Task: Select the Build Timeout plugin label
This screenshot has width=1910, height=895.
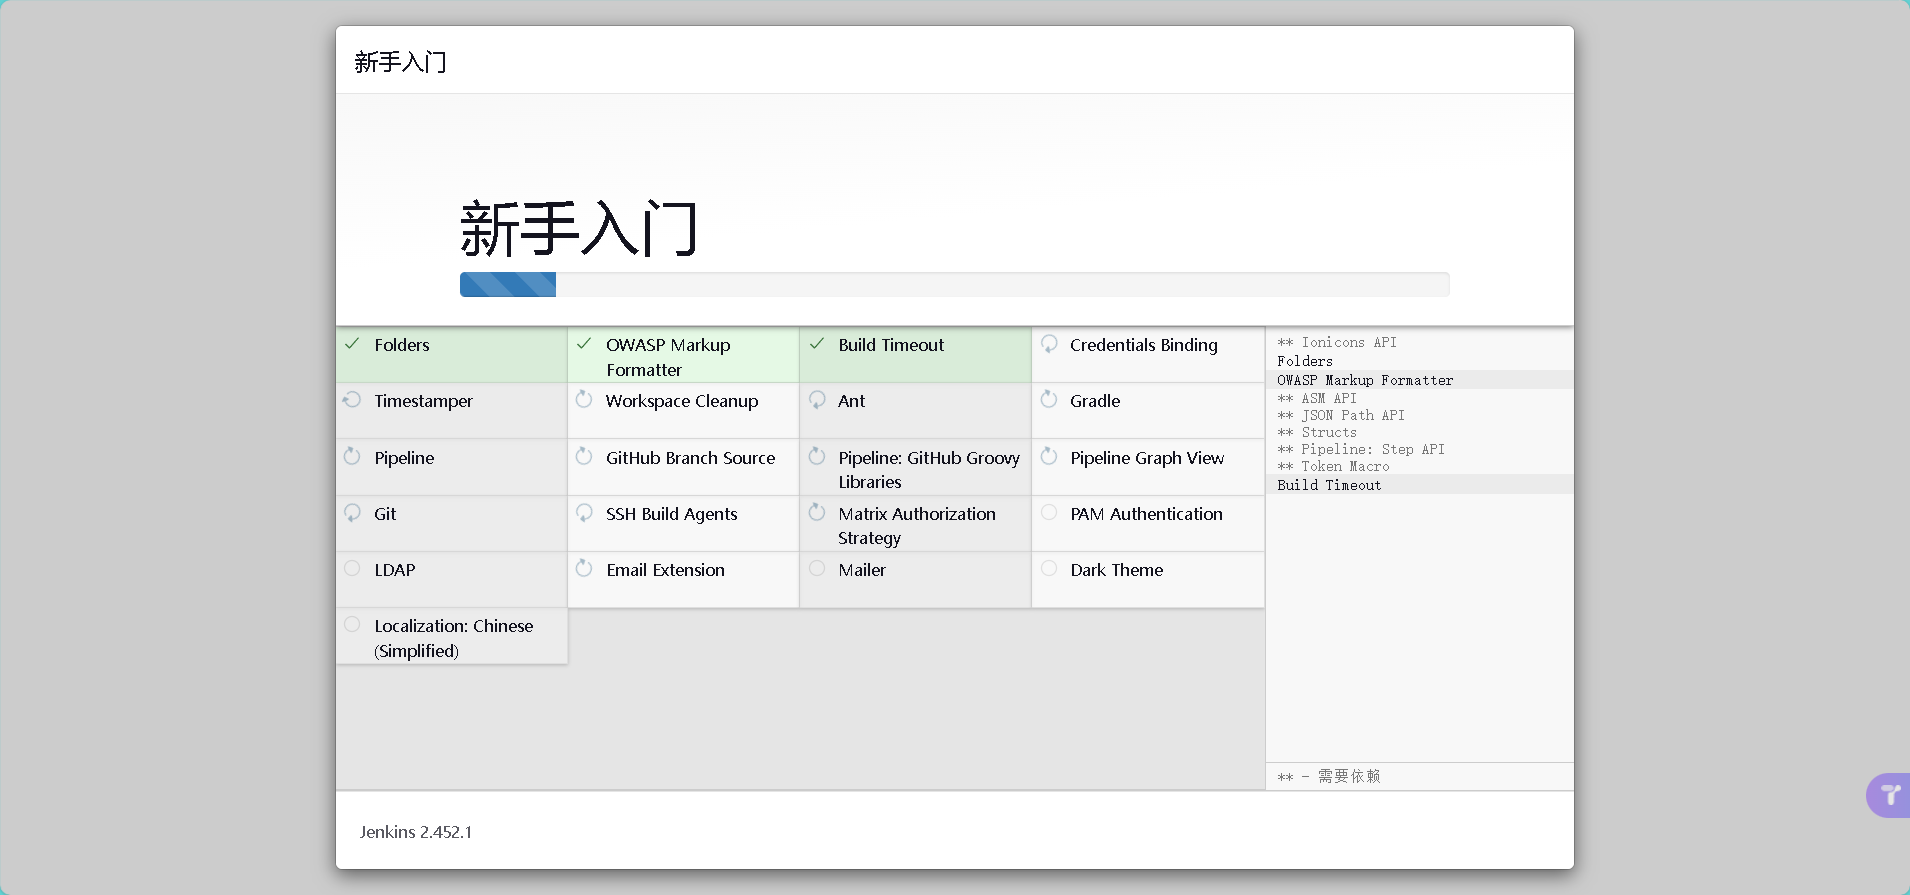Action: 891,345
